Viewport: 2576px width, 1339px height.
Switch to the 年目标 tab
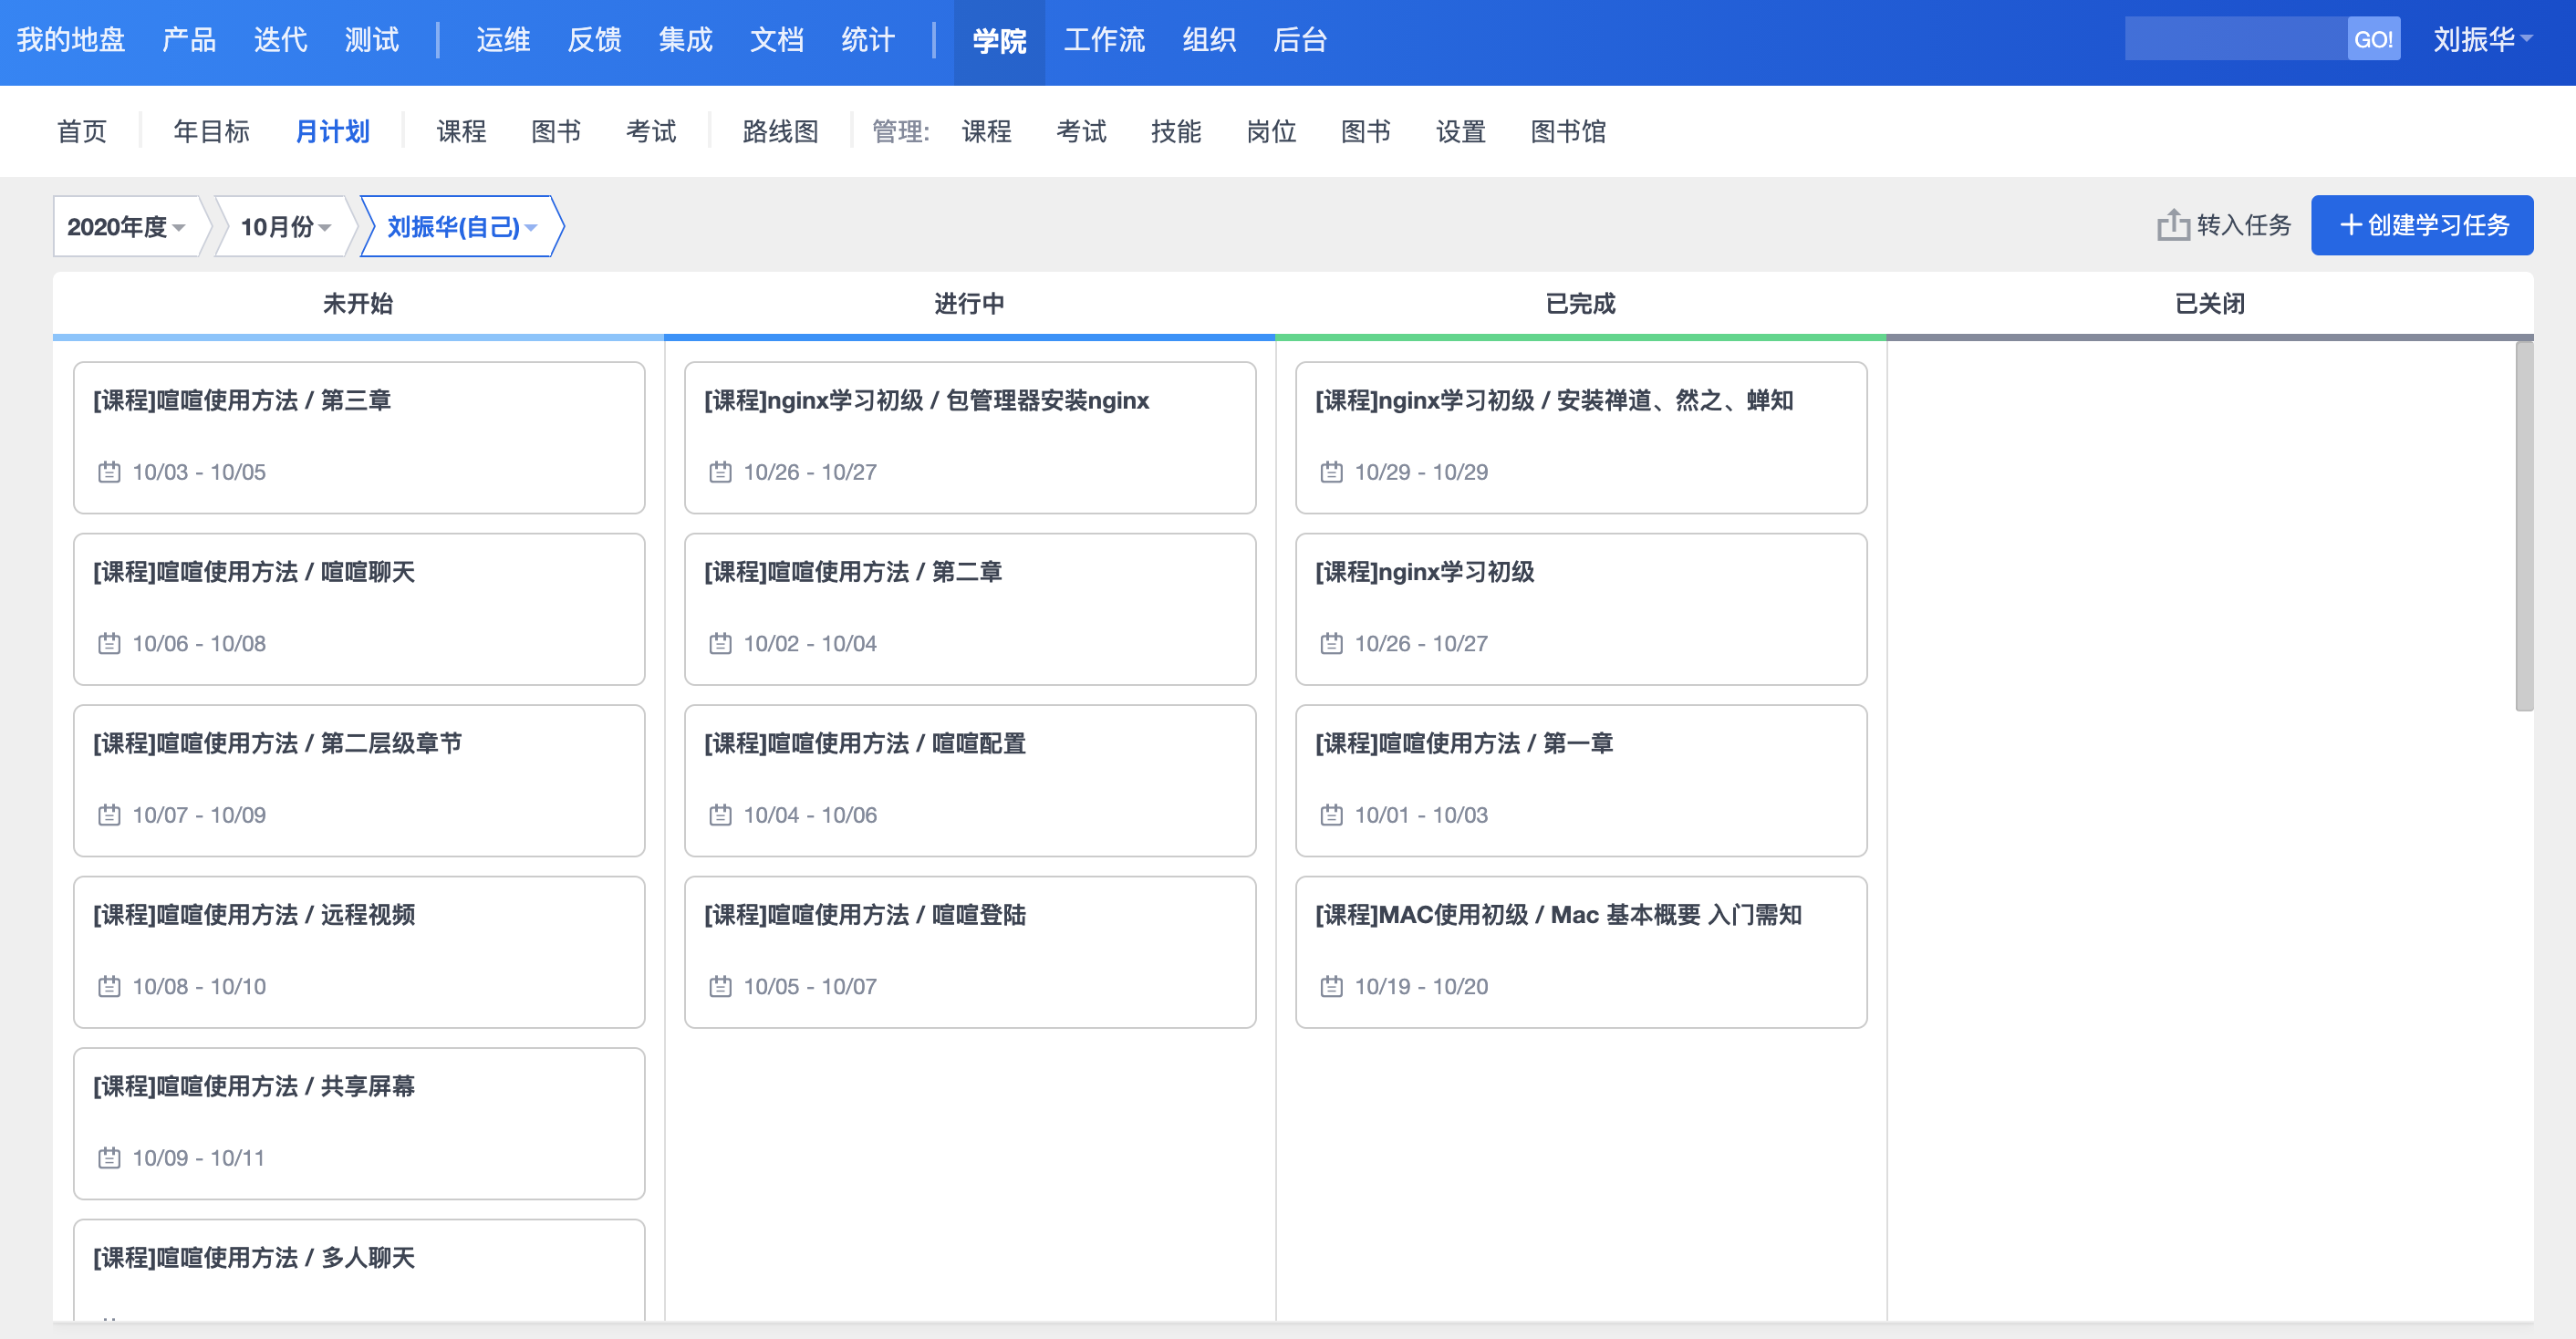point(211,131)
